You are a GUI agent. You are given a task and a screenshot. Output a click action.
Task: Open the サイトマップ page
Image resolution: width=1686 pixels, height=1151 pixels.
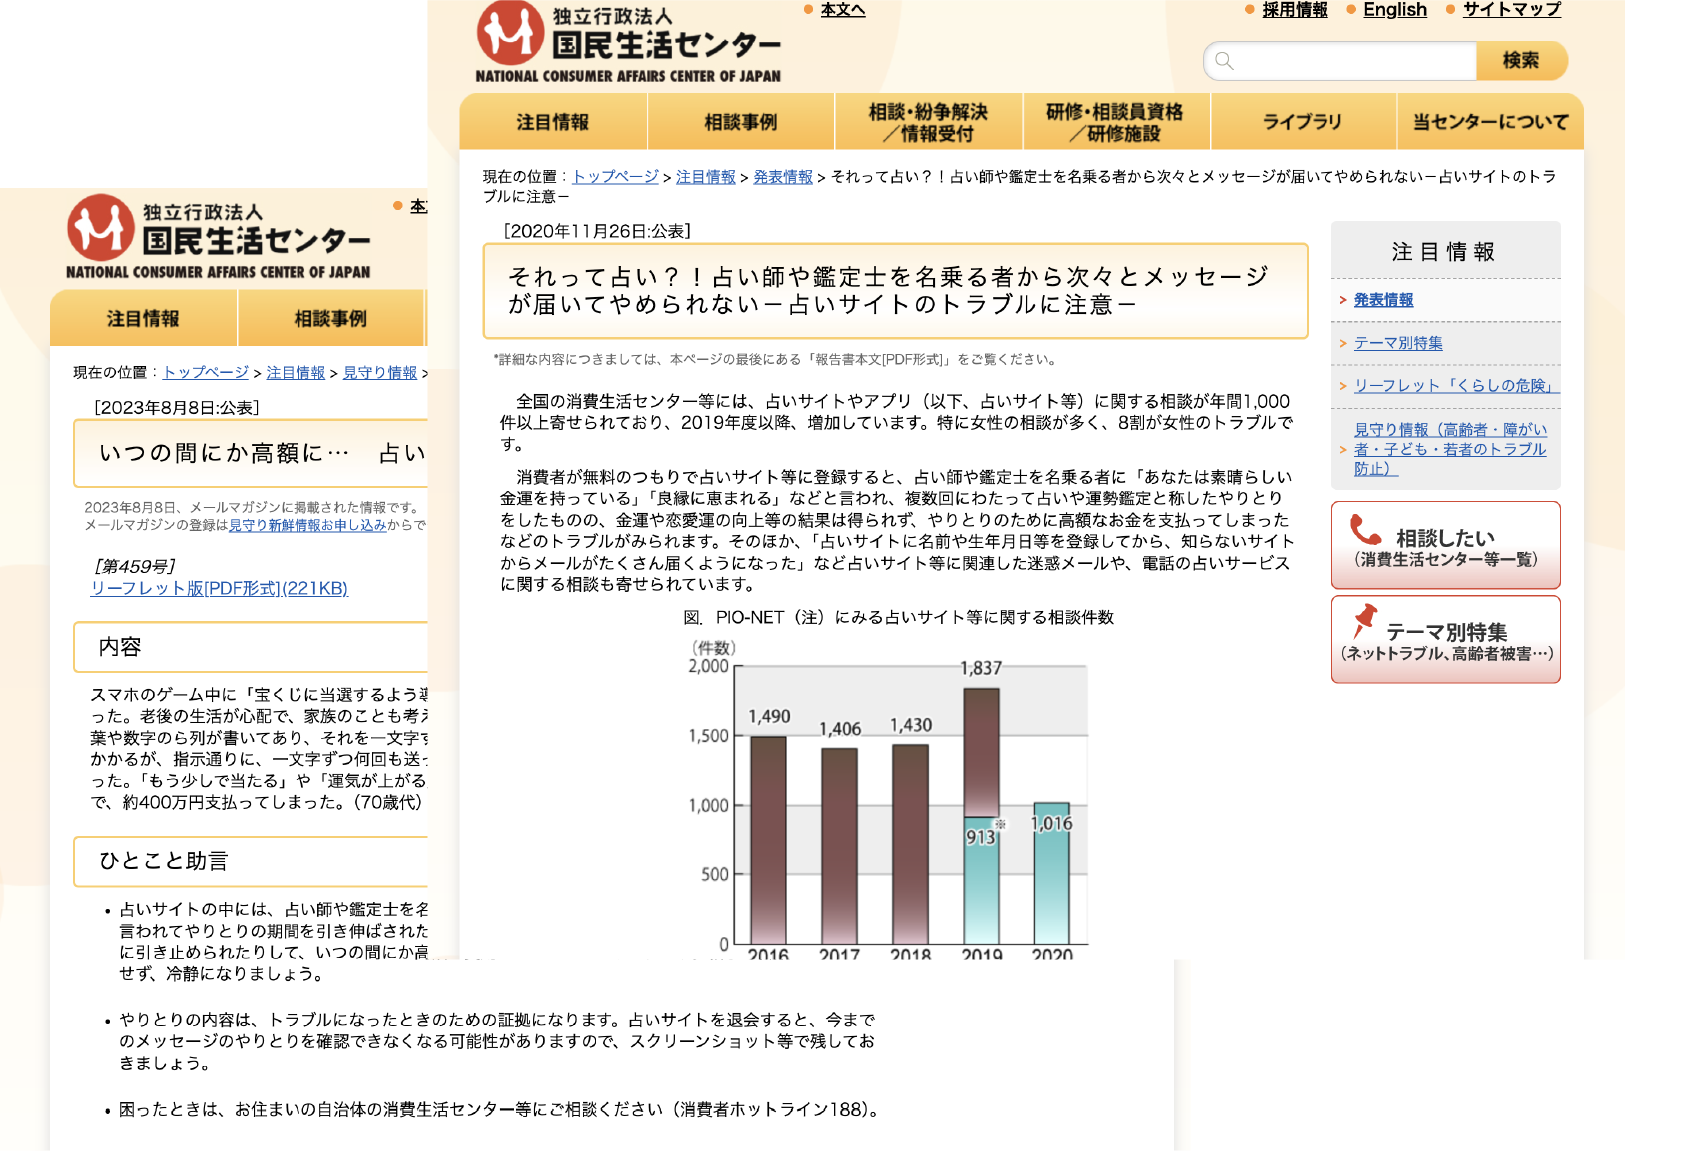click(1511, 10)
